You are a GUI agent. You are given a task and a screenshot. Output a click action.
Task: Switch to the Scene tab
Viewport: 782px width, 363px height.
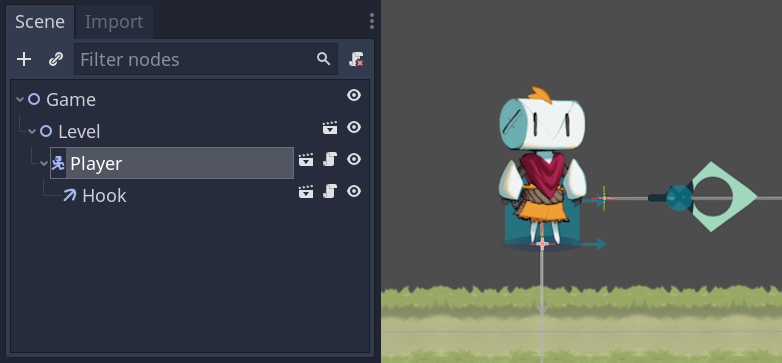coord(40,22)
